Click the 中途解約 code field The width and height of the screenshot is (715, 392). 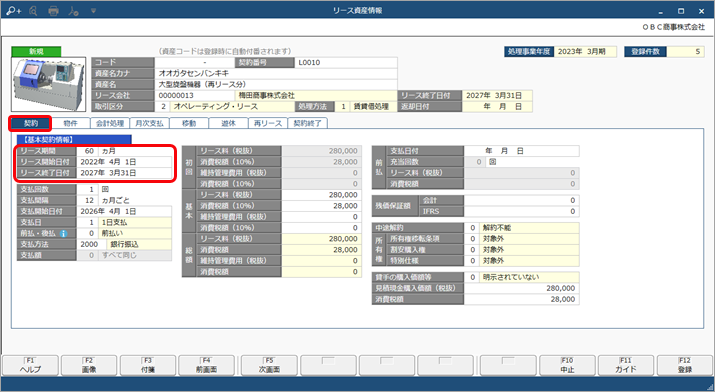[471, 227]
